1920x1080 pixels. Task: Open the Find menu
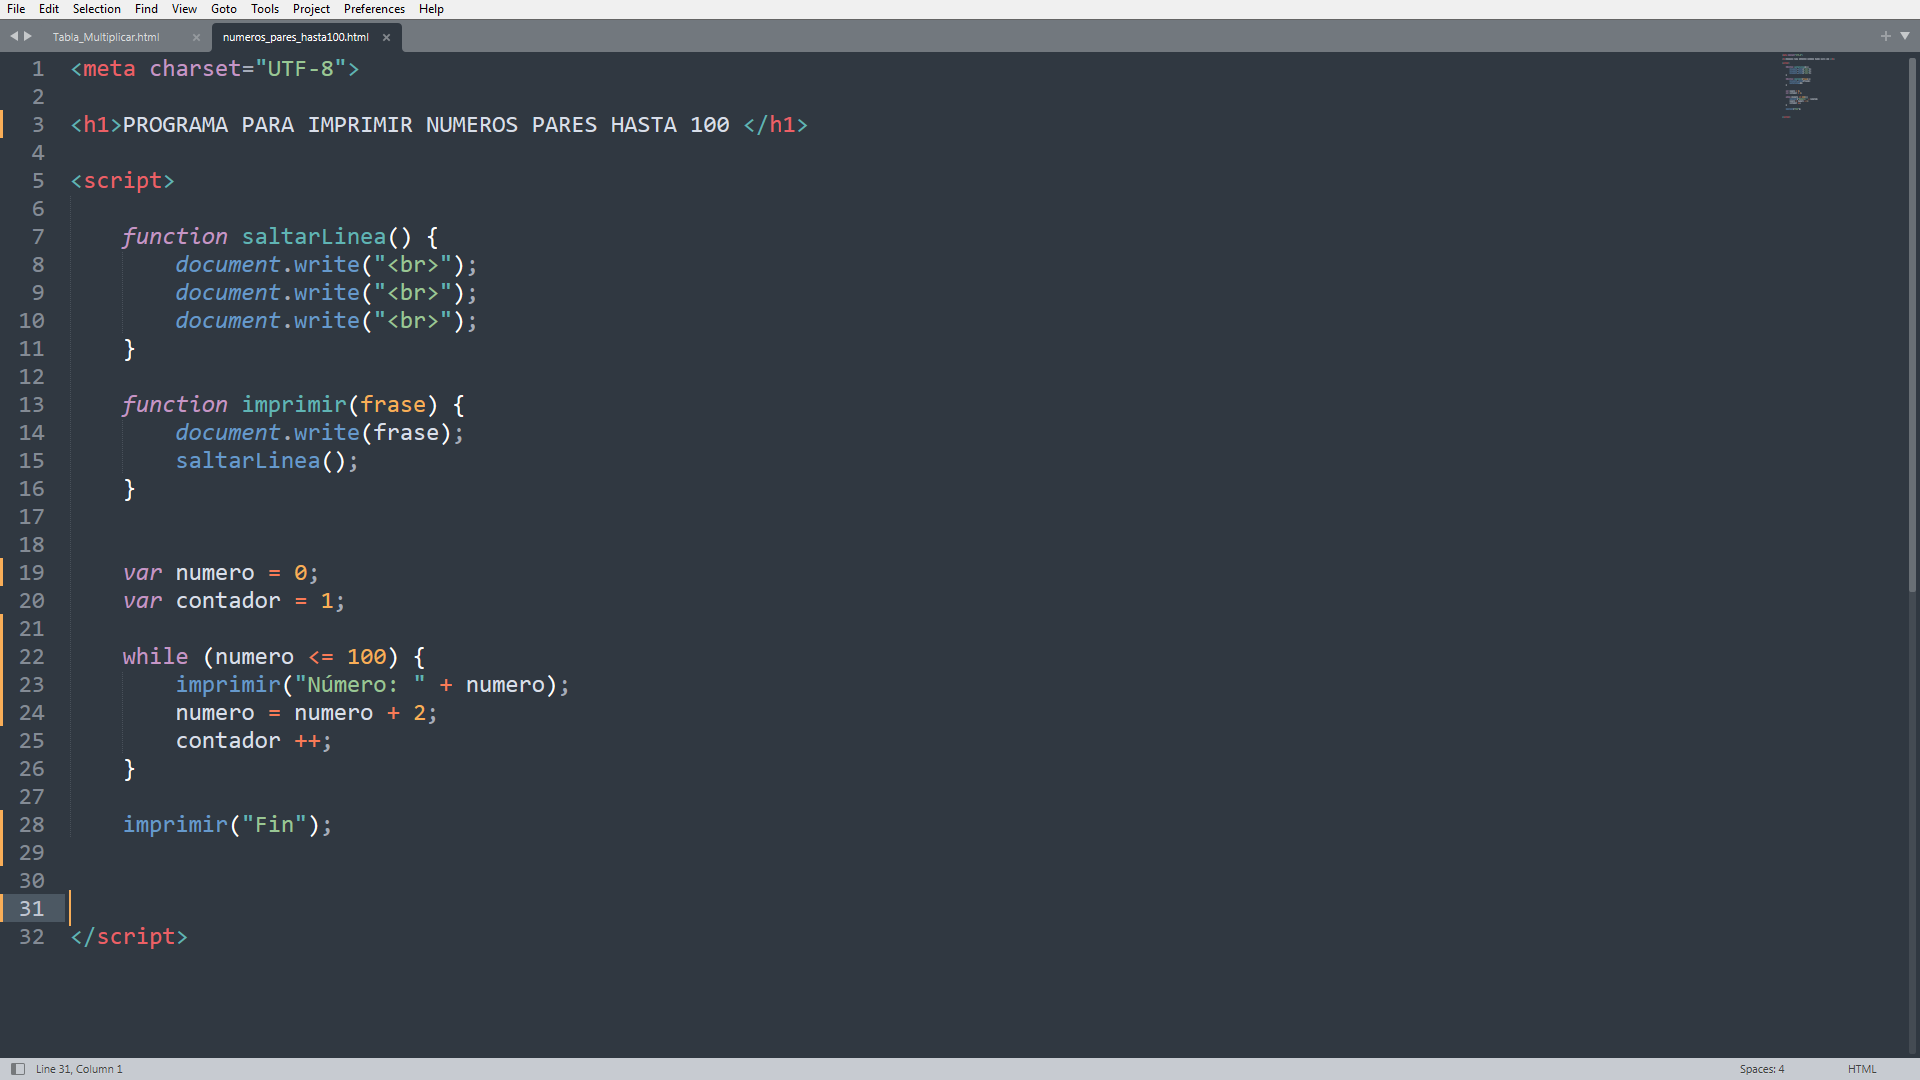click(x=146, y=9)
